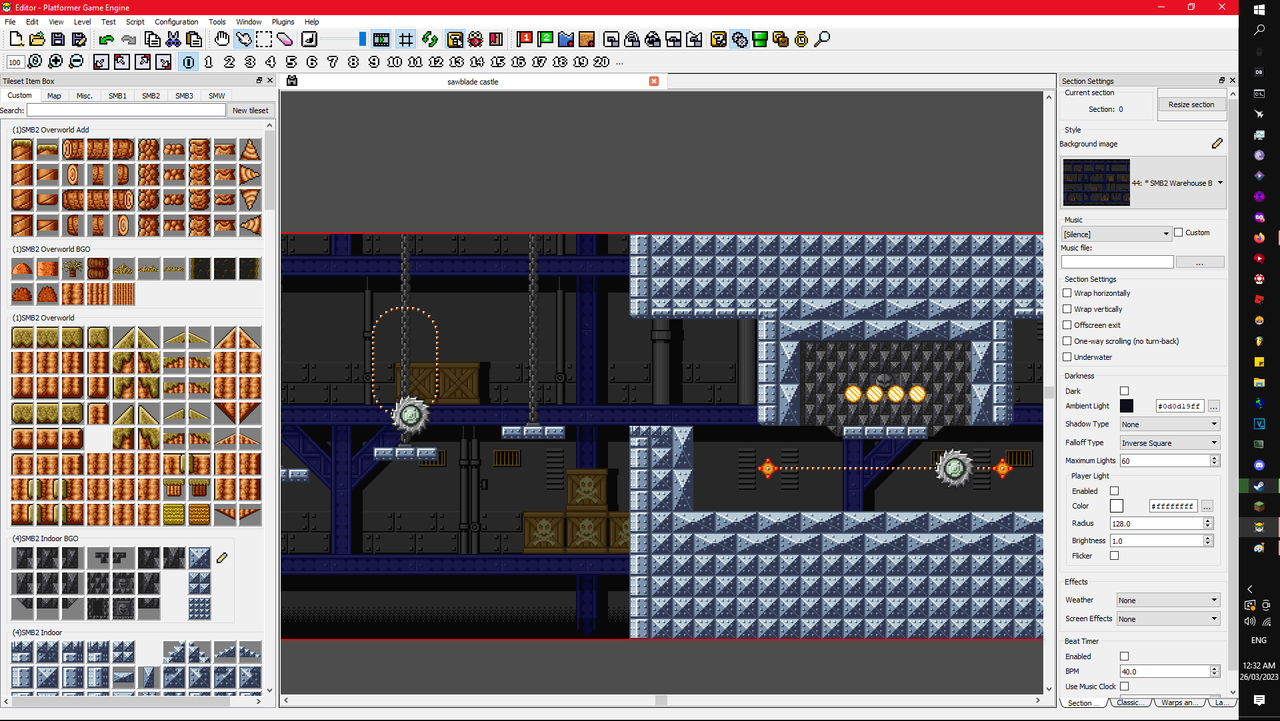Click the magnifier search icon in the toolbar

point(820,39)
